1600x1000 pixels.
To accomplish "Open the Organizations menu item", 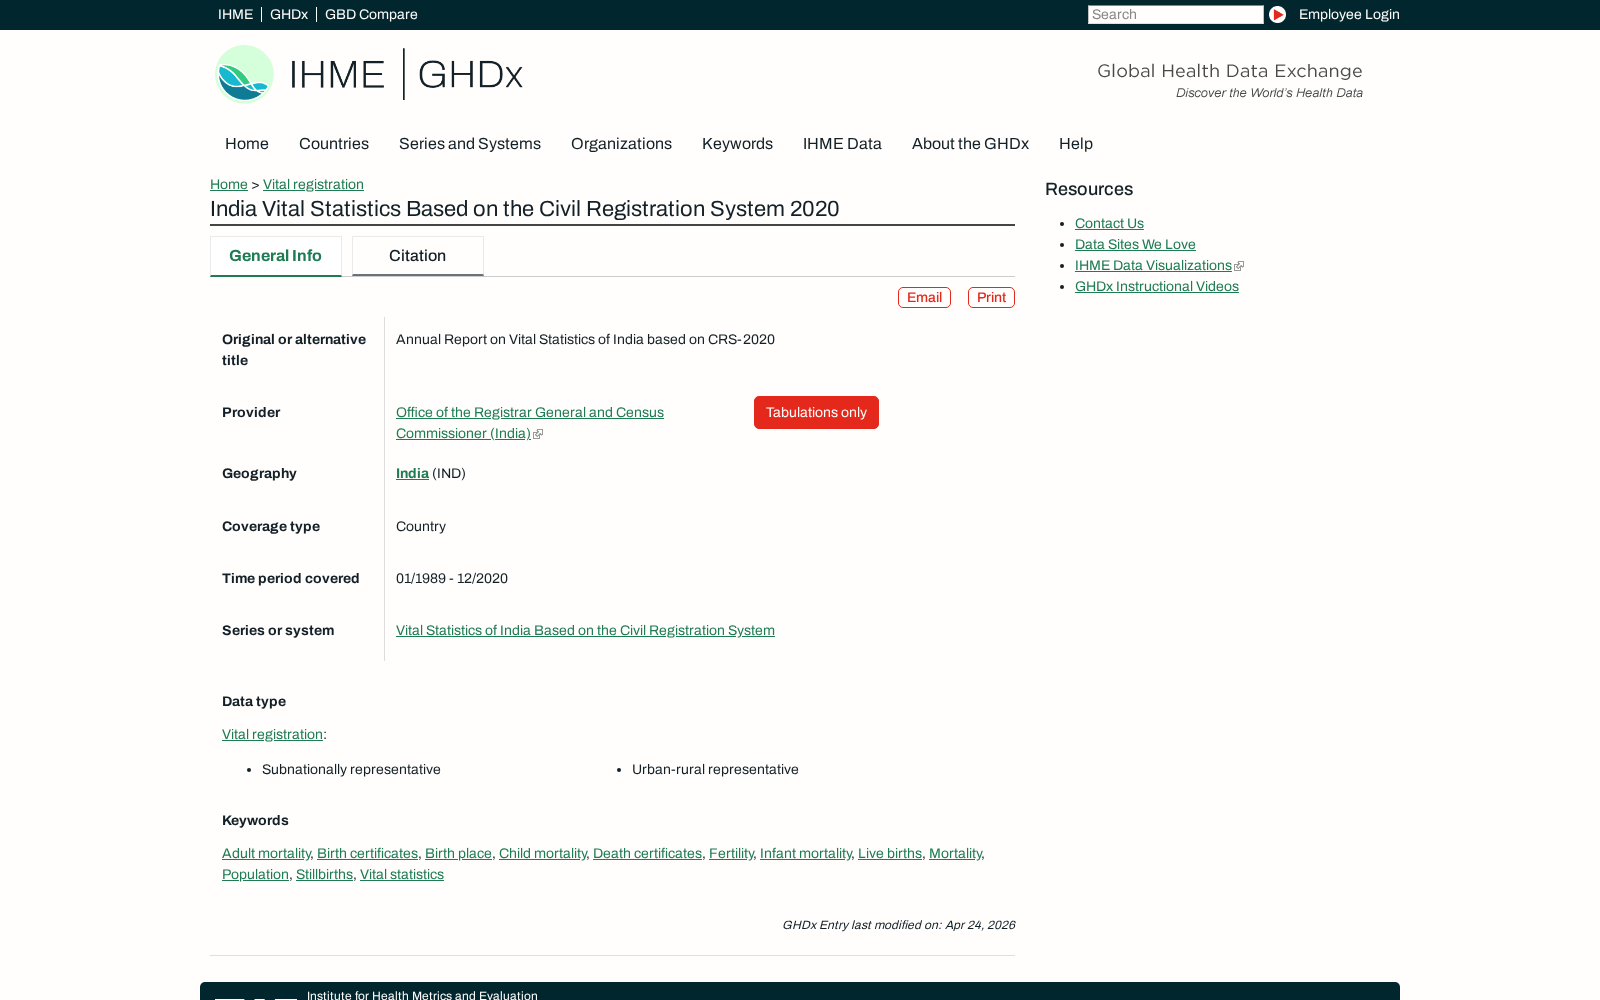I will pos(621,143).
